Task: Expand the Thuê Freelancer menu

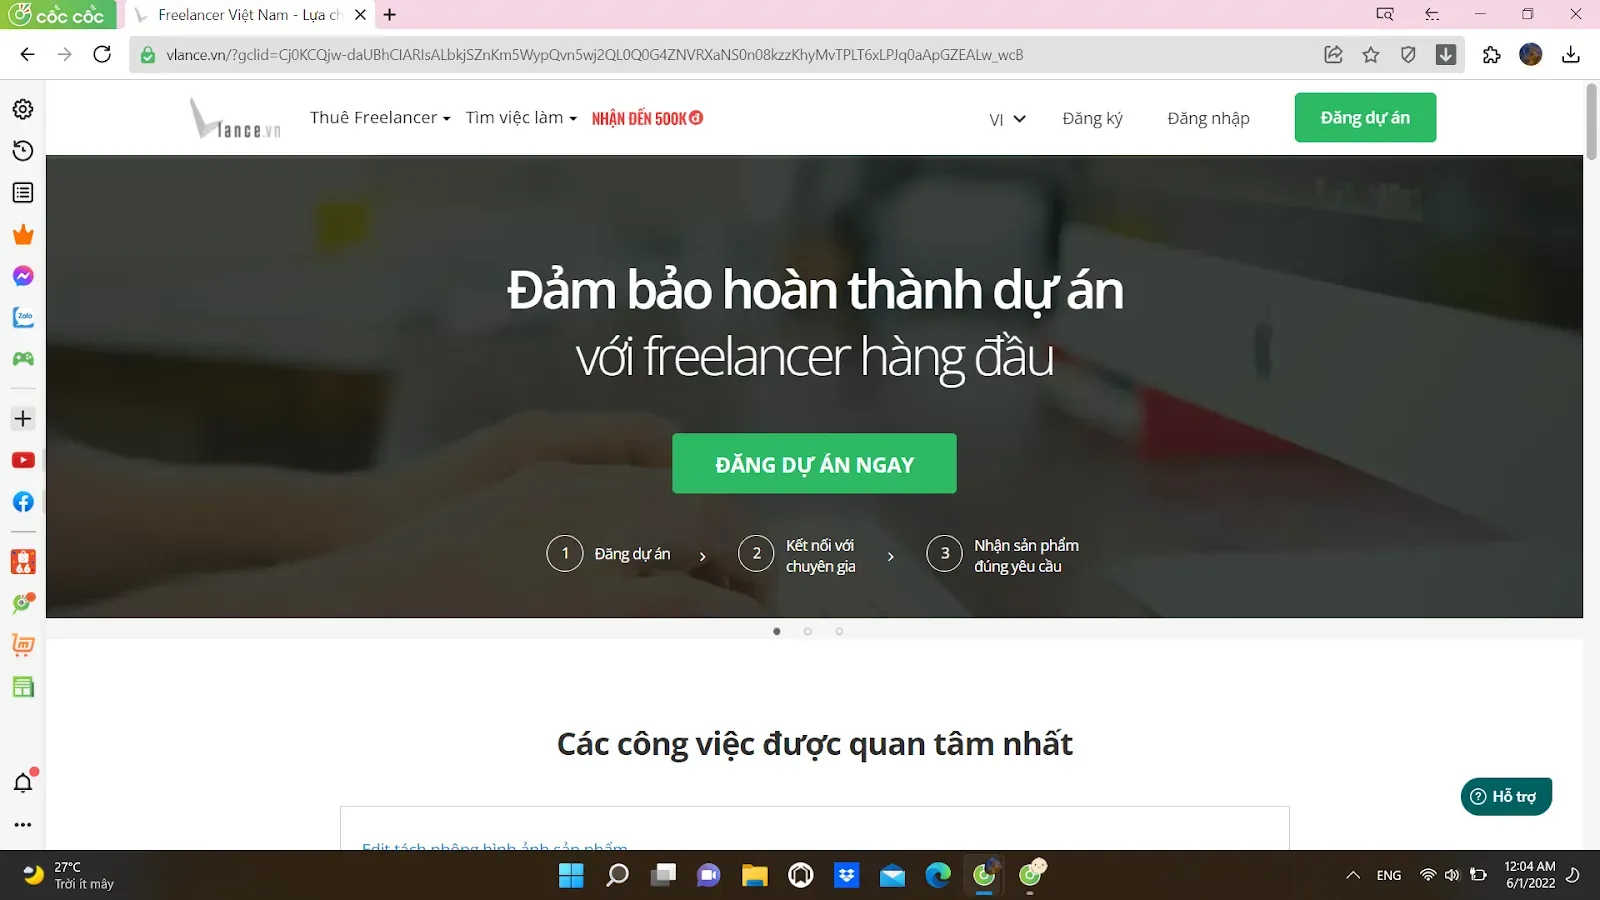Action: tap(378, 117)
